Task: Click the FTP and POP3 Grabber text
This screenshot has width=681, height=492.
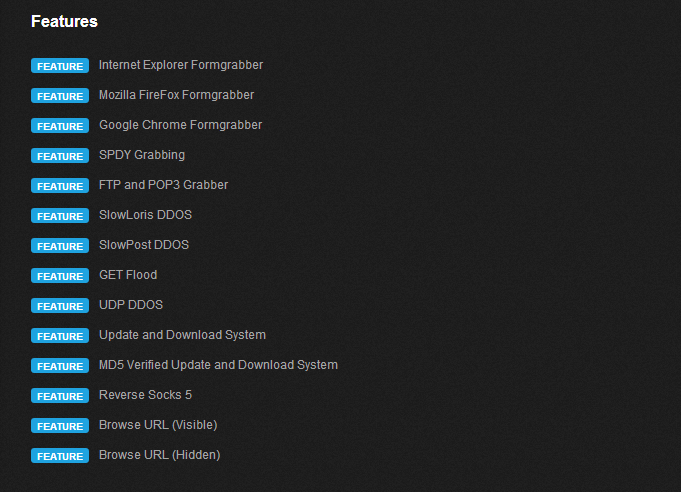Action: pyautogui.click(x=163, y=185)
